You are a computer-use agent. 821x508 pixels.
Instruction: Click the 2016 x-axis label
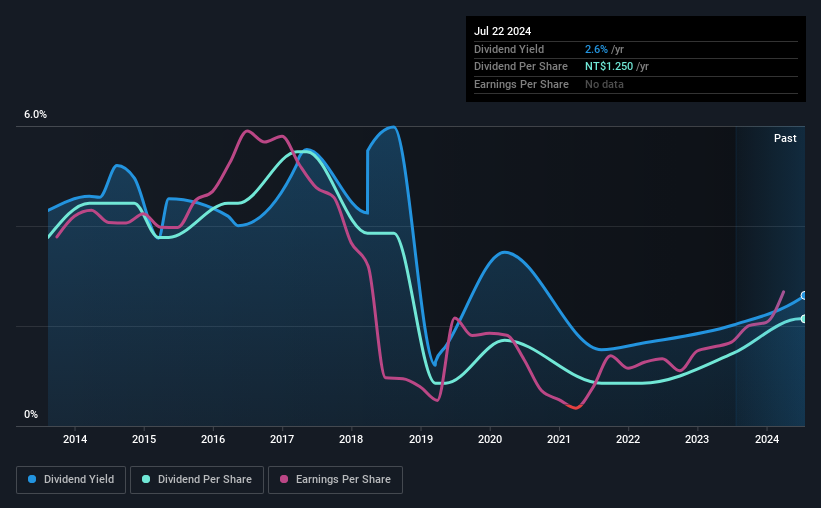(x=213, y=439)
